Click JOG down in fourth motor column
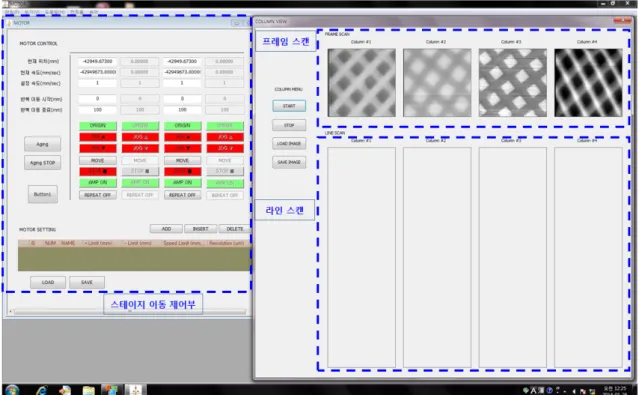 pos(225,148)
